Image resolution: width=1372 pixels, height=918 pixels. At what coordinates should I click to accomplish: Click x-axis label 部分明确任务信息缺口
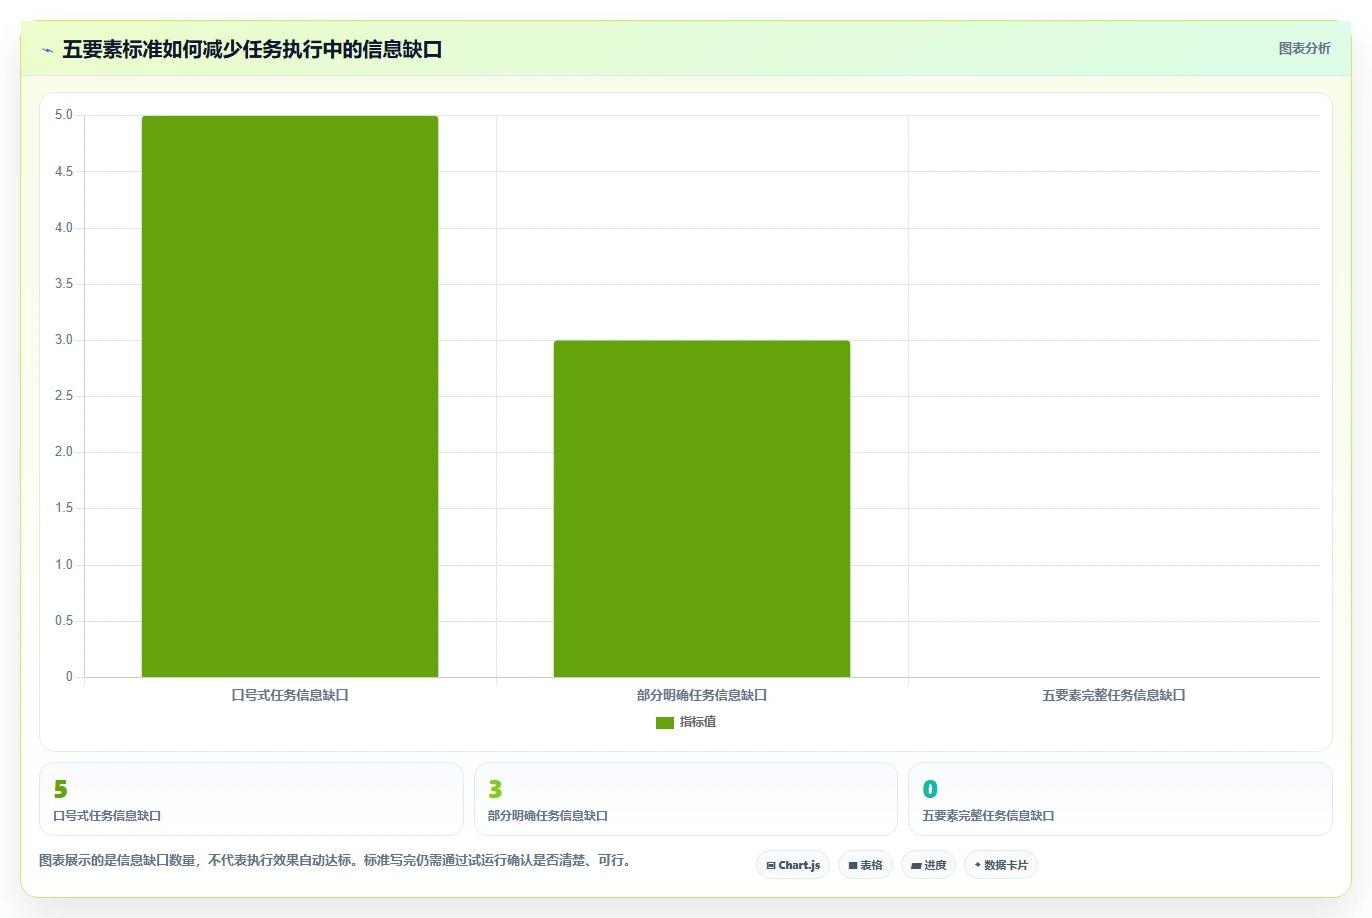coord(702,695)
